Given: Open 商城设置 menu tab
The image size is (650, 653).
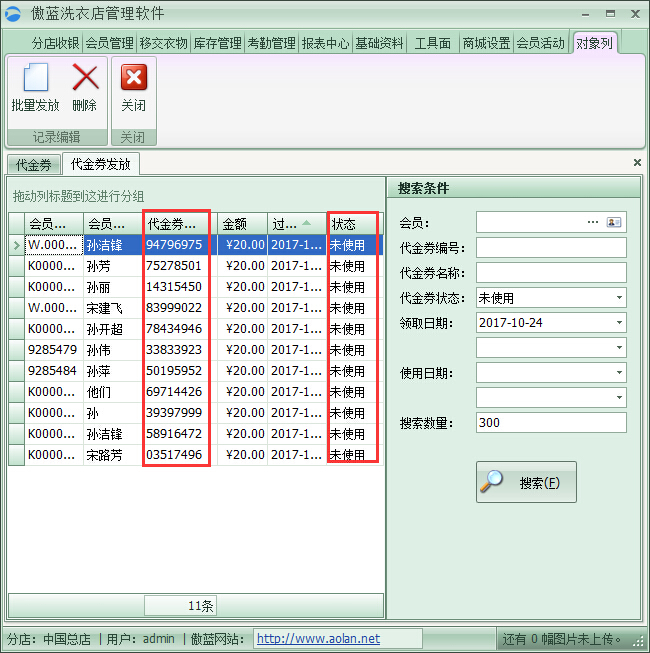Looking at the screenshot, I should click(x=486, y=43).
